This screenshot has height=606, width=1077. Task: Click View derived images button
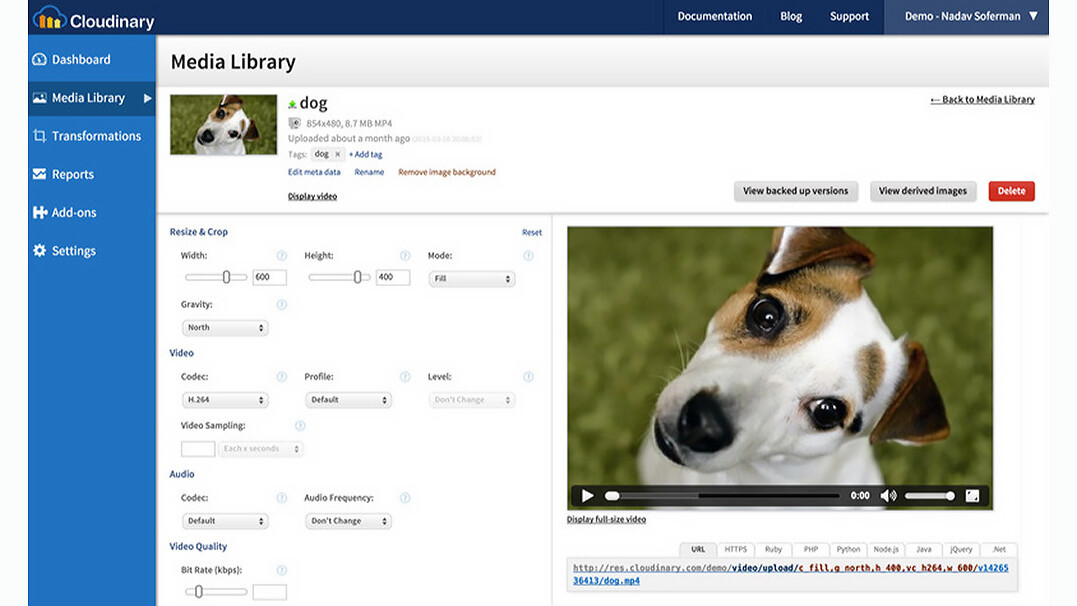tap(922, 191)
